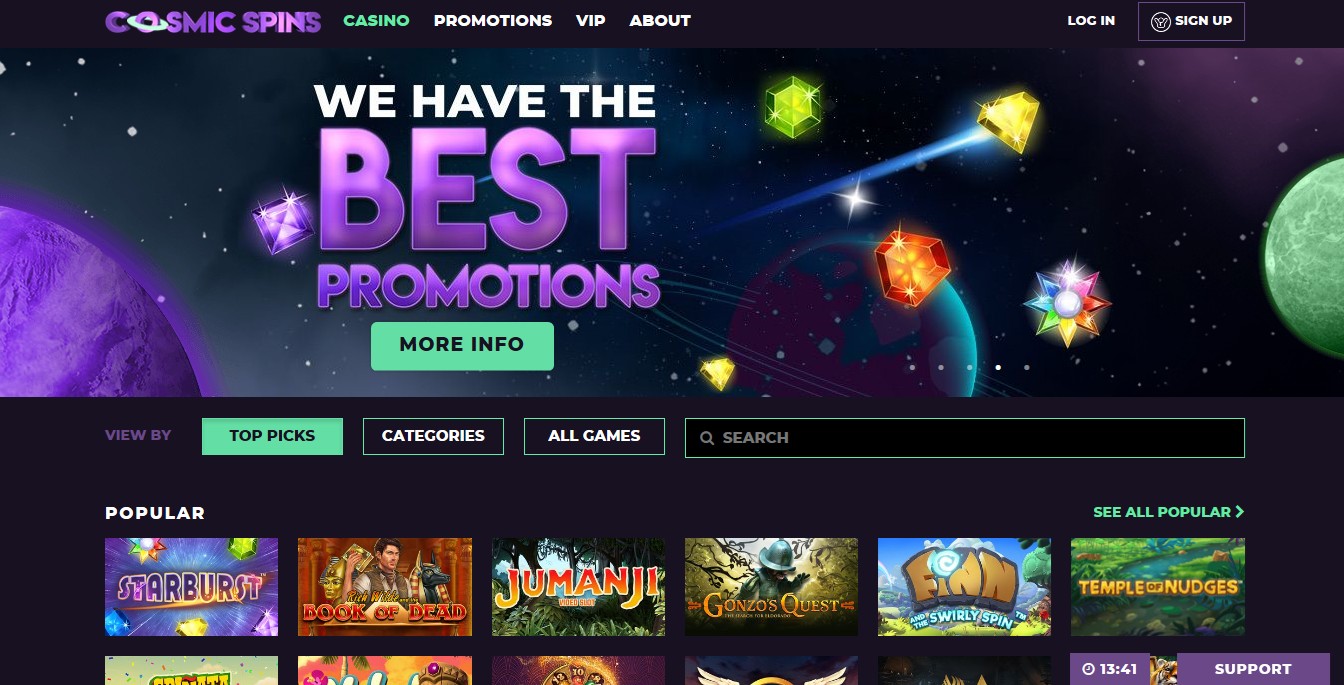Image resolution: width=1344 pixels, height=685 pixels.
Task: Click the clock icon beside 13:41
Action: (1088, 669)
